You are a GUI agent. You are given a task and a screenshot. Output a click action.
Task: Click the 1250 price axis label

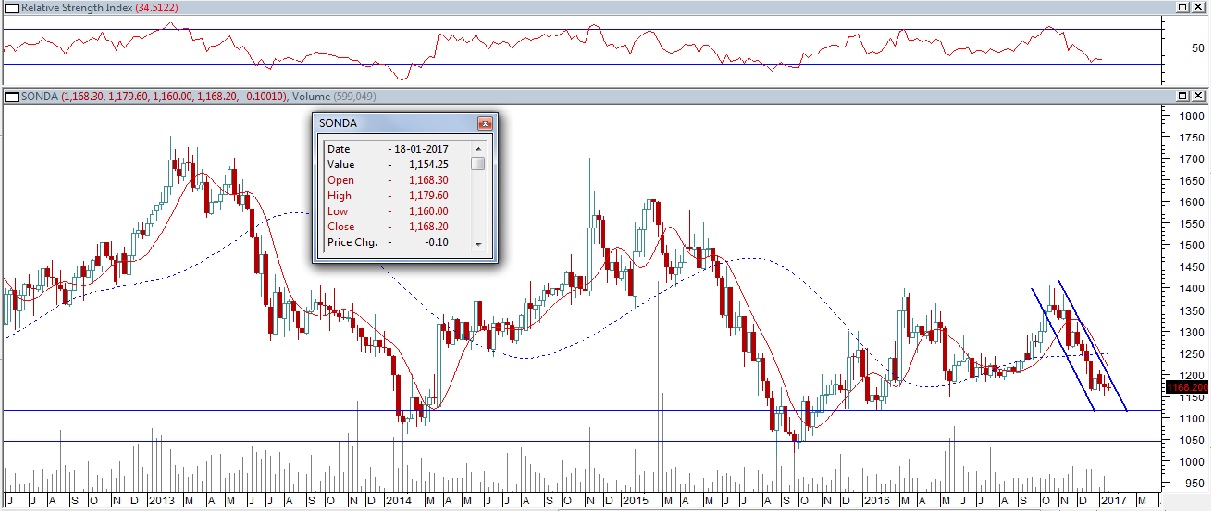coord(1191,353)
